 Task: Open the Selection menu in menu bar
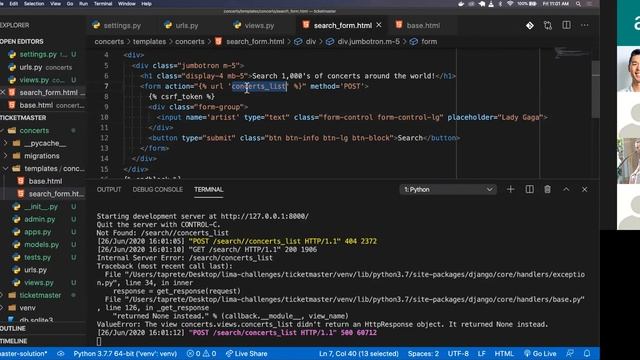[34, 4]
